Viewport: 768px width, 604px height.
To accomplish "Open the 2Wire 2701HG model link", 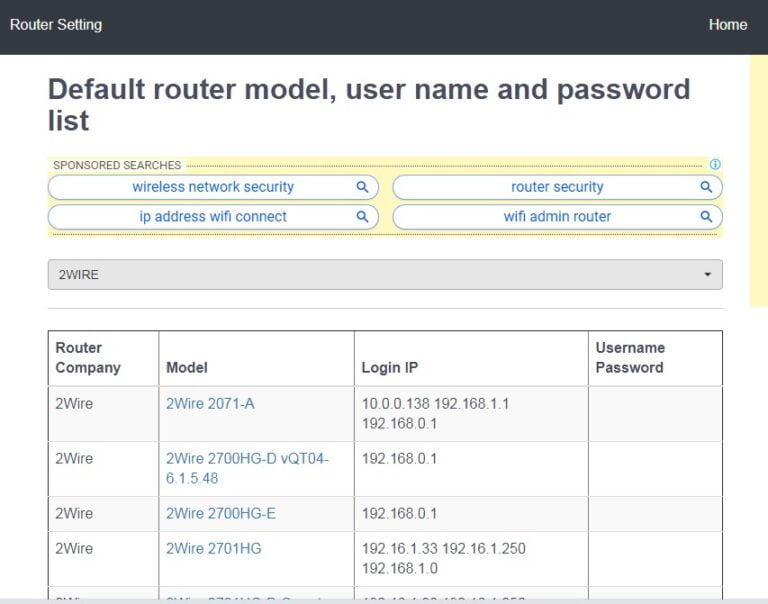I will pos(214,549).
